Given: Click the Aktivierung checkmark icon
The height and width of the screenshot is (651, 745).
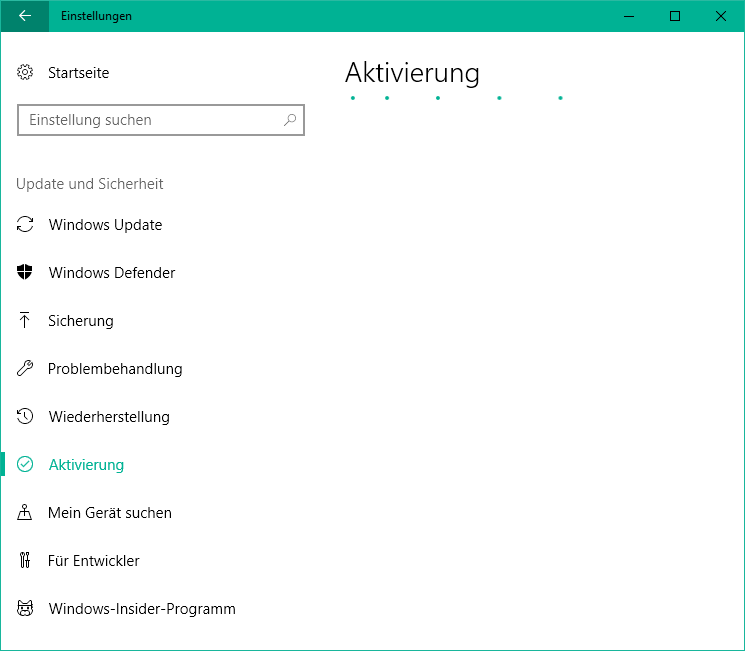Looking at the screenshot, I should (25, 464).
